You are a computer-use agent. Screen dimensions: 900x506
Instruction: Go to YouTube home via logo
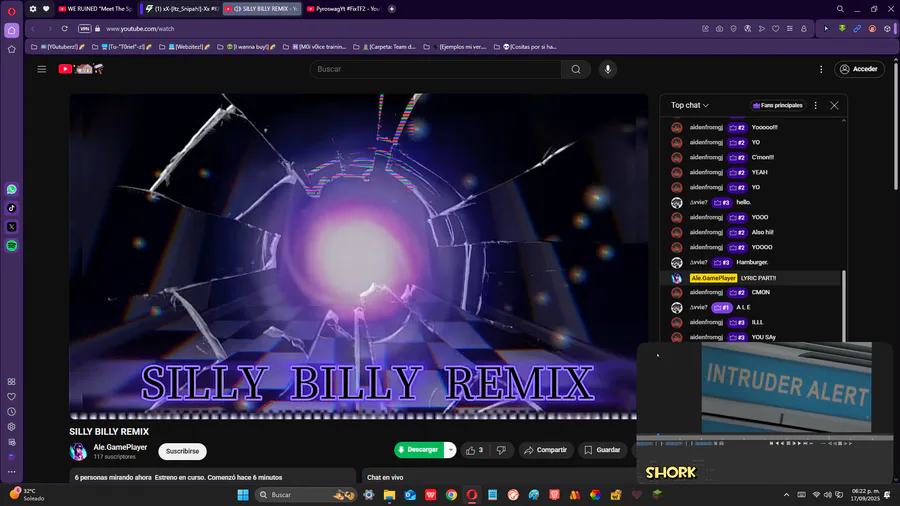coord(81,69)
